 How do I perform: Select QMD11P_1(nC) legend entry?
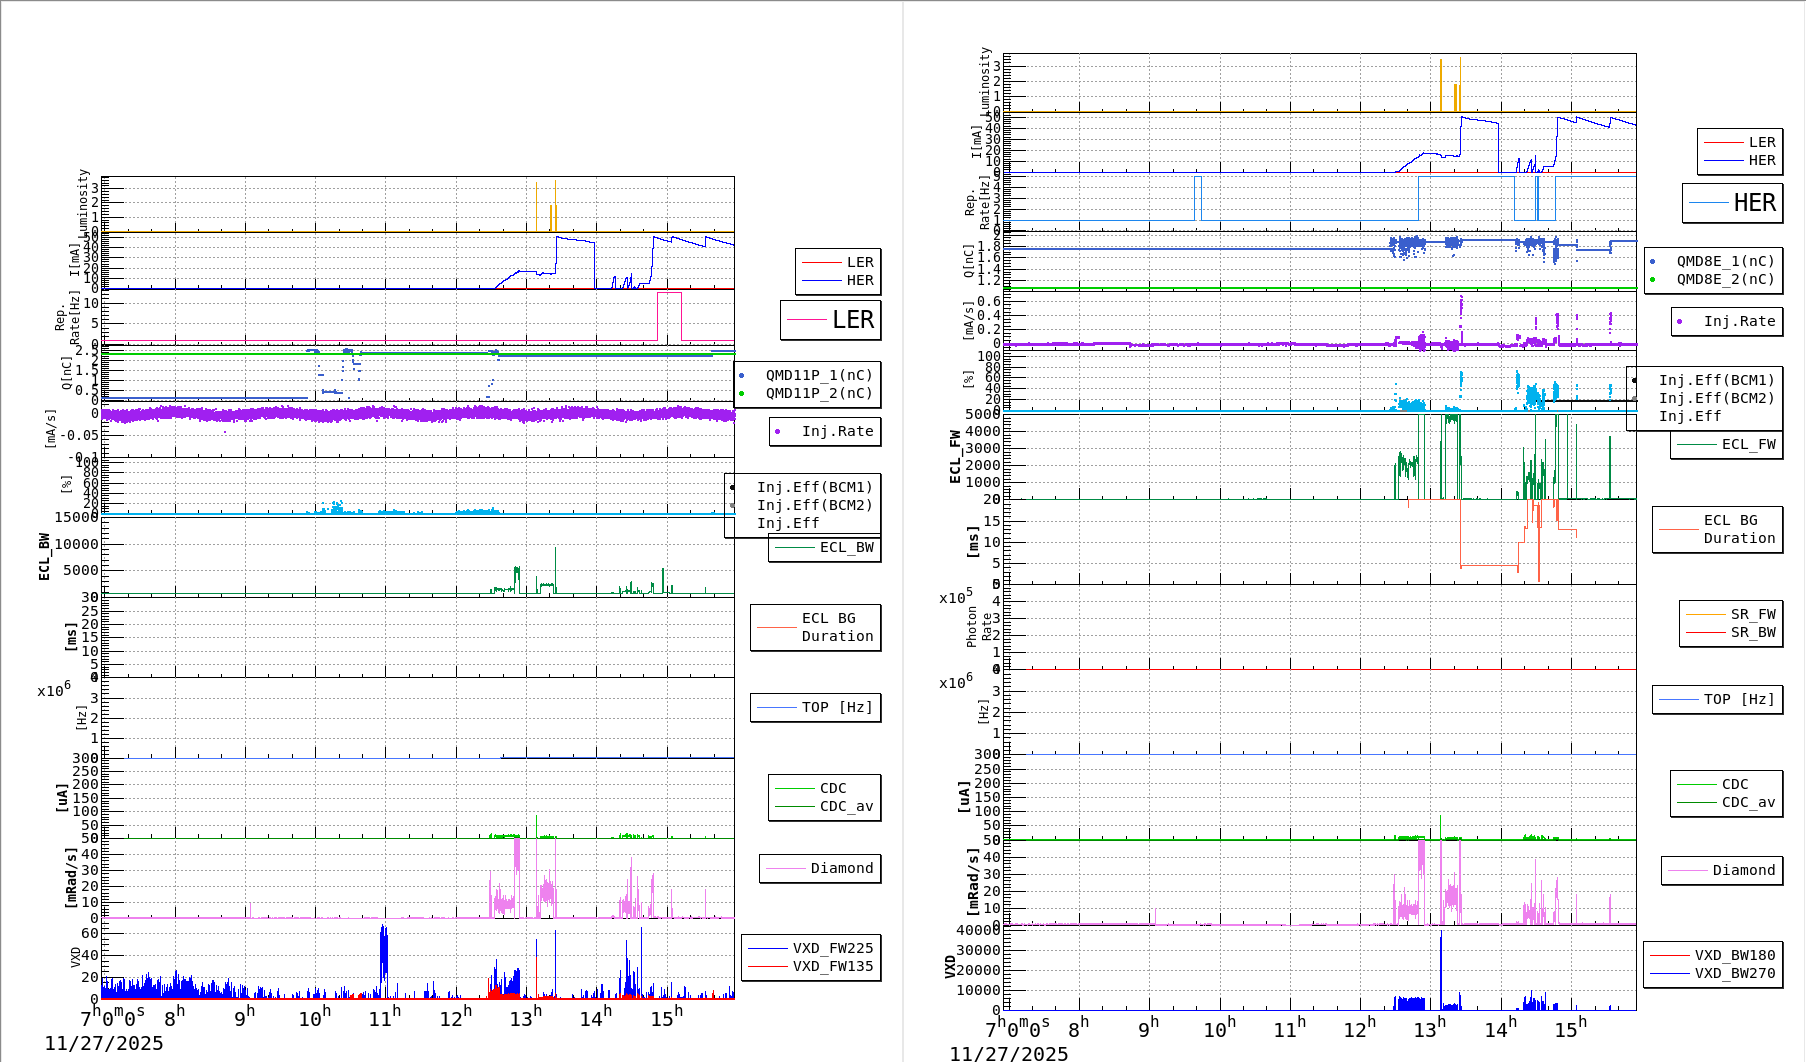point(818,375)
